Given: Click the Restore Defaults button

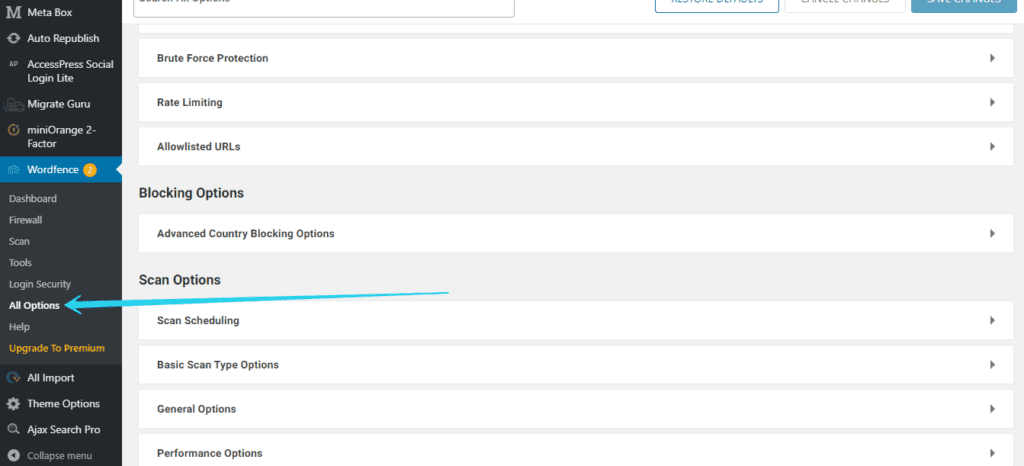Looking at the screenshot, I should pos(716,4).
